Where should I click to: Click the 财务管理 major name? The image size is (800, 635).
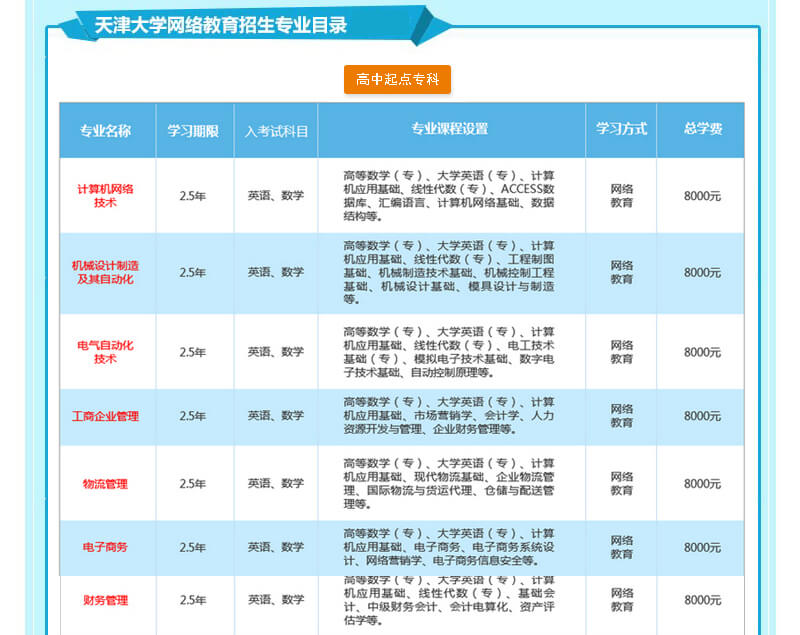click(x=106, y=600)
